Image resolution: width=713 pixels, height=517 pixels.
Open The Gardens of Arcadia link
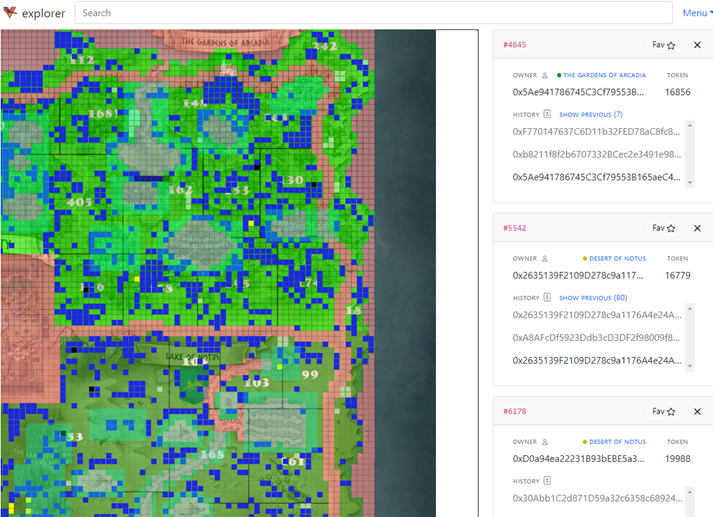604,75
